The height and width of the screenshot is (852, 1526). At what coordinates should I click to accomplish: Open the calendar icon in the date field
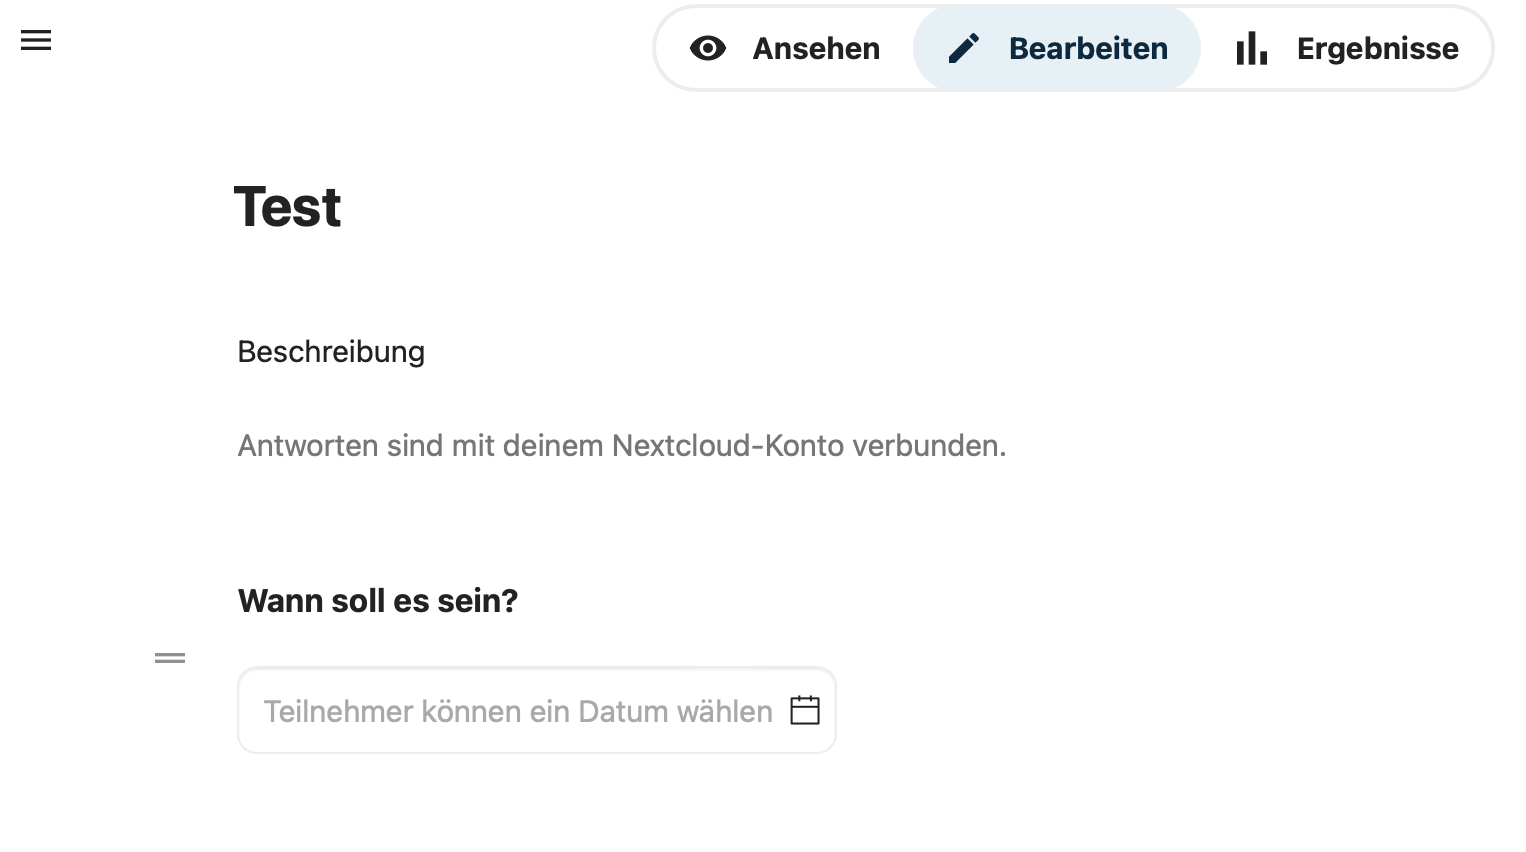[805, 710]
